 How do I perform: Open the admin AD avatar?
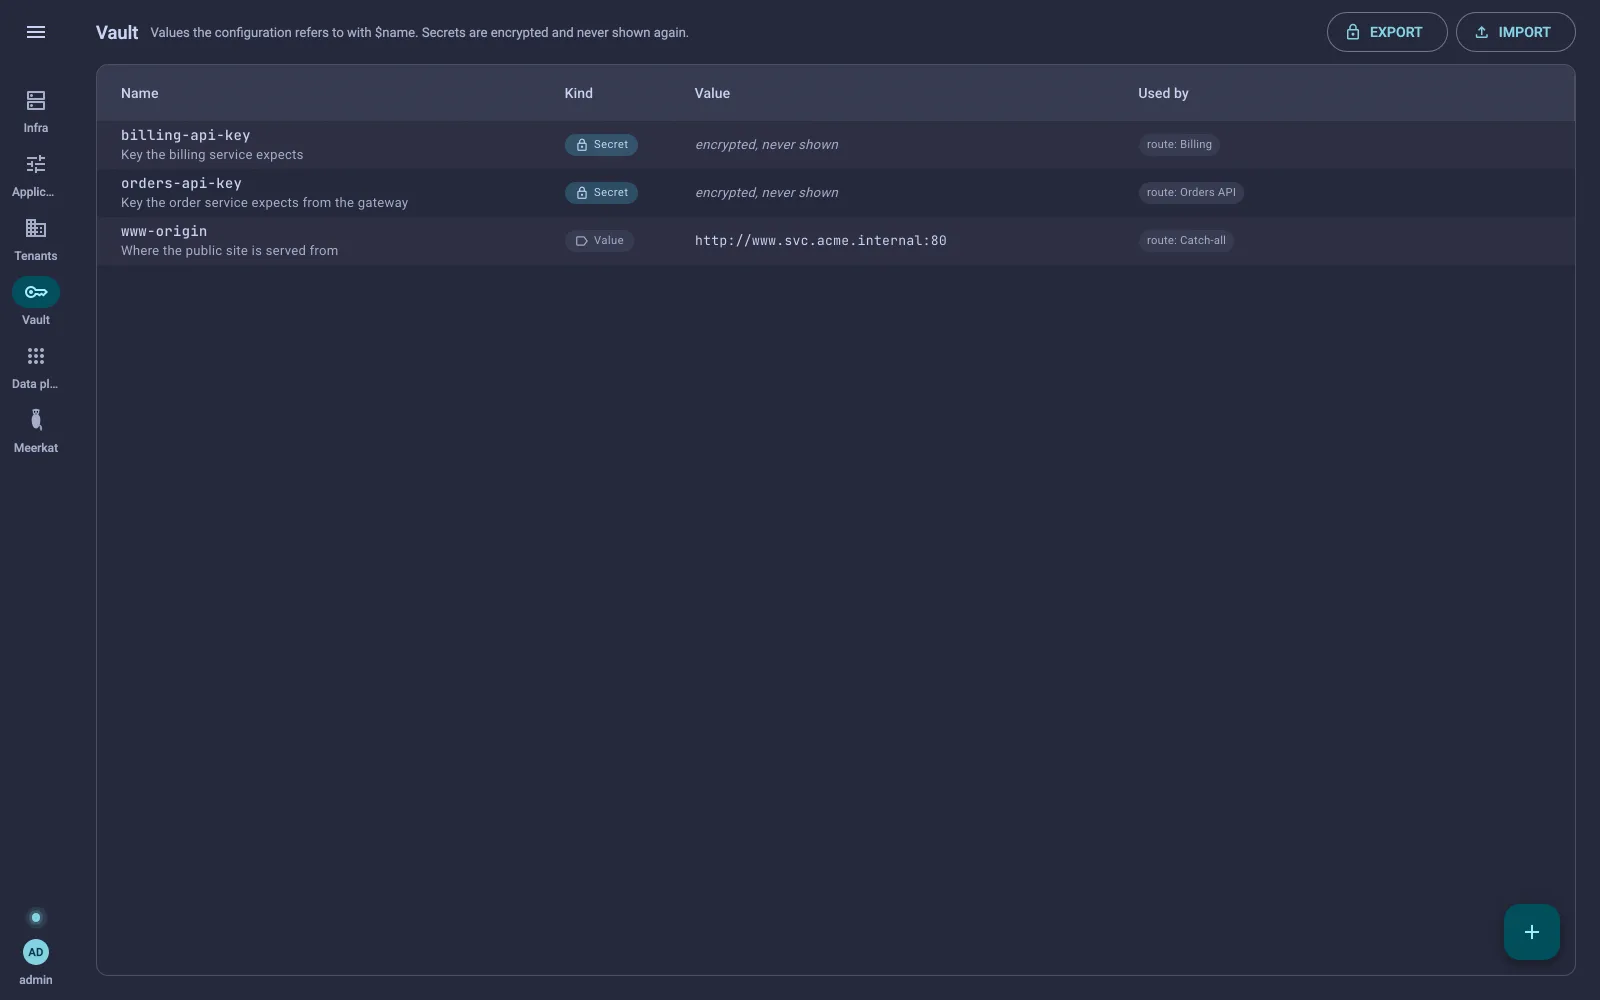point(36,952)
